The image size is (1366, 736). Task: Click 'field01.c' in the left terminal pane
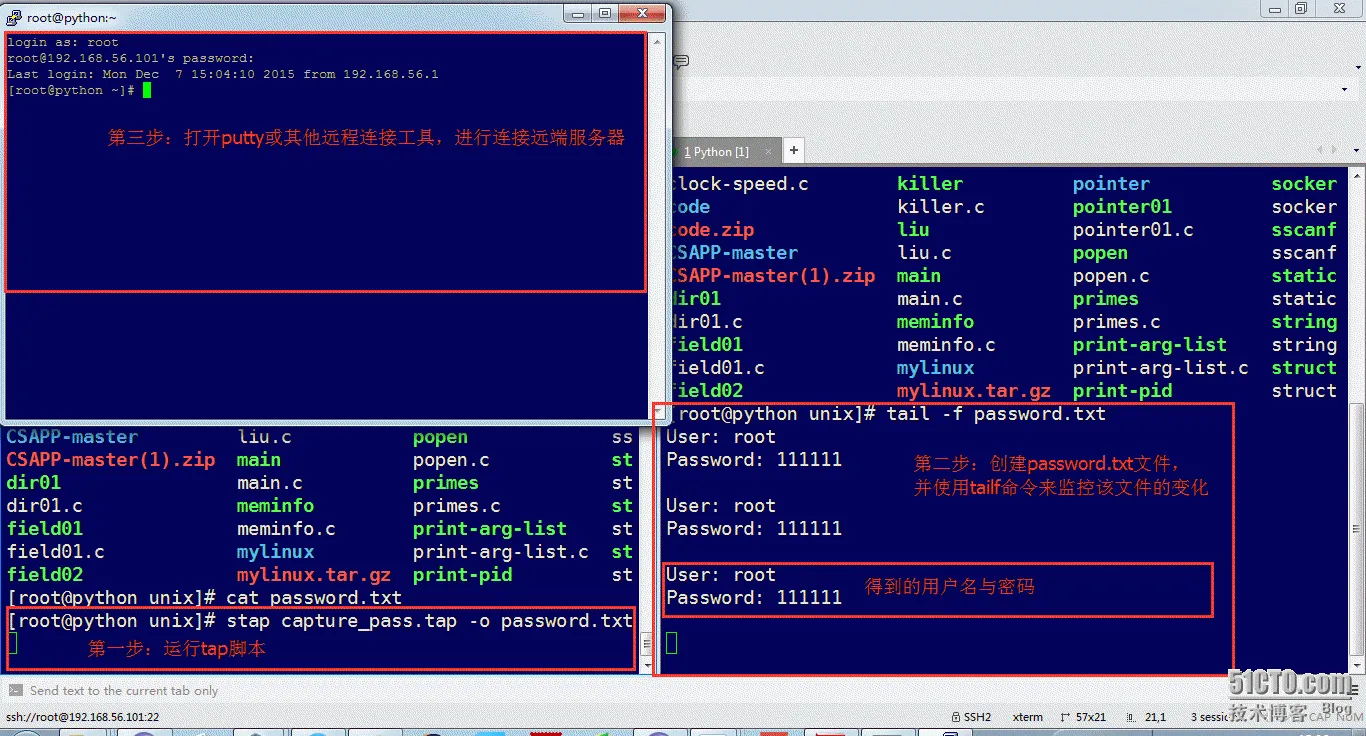(56, 552)
